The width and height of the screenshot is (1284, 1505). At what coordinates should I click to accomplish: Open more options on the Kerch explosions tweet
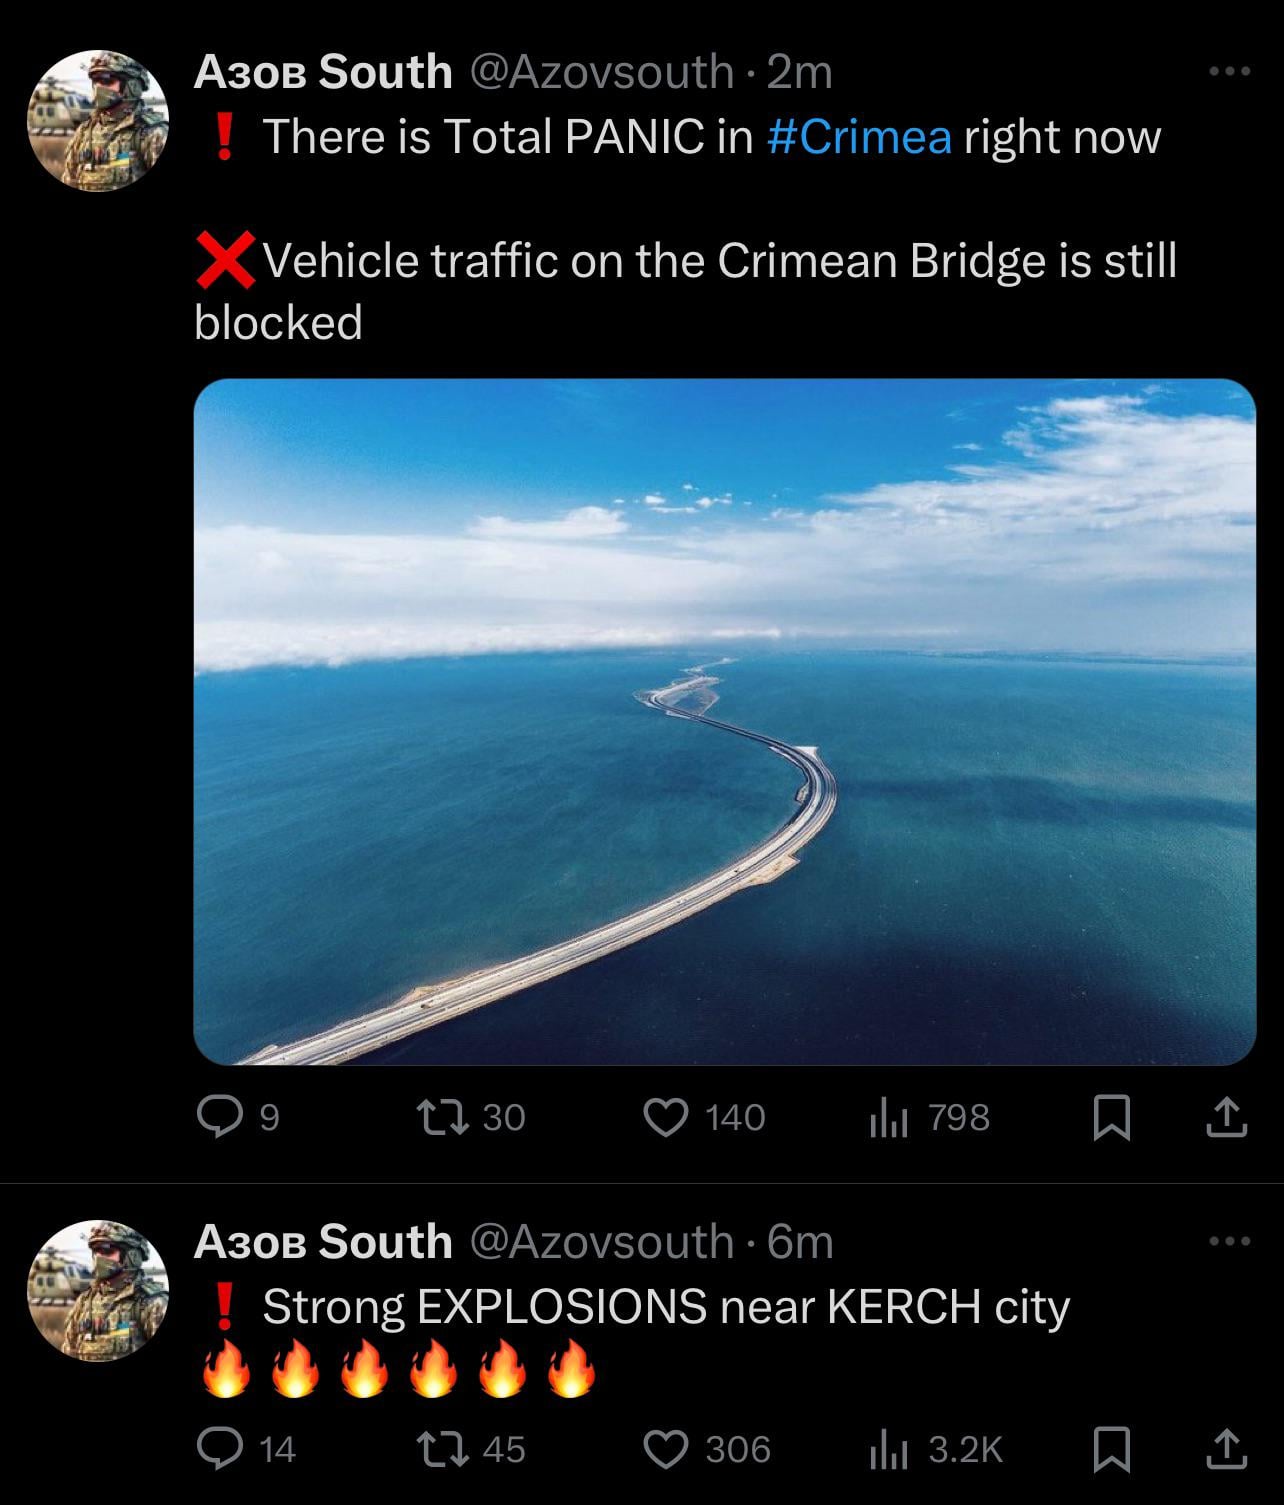click(1229, 1241)
